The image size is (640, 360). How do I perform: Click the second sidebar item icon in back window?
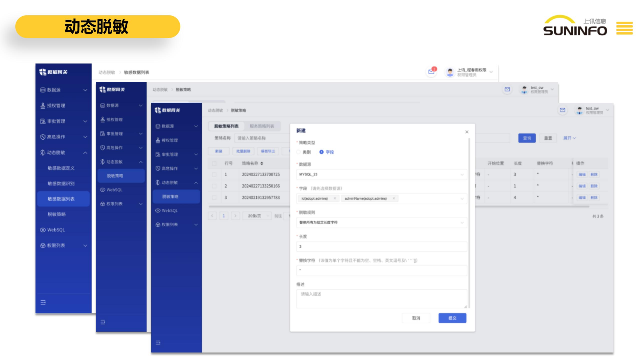click(43, 105)
